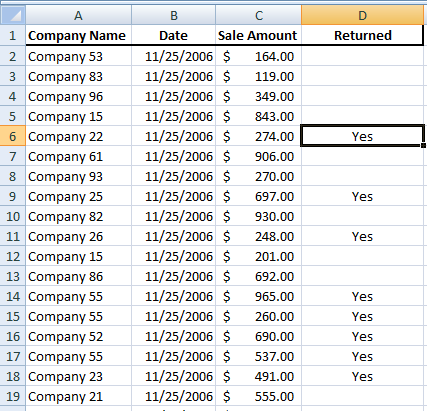Select row 6 header

pos(13,136)
